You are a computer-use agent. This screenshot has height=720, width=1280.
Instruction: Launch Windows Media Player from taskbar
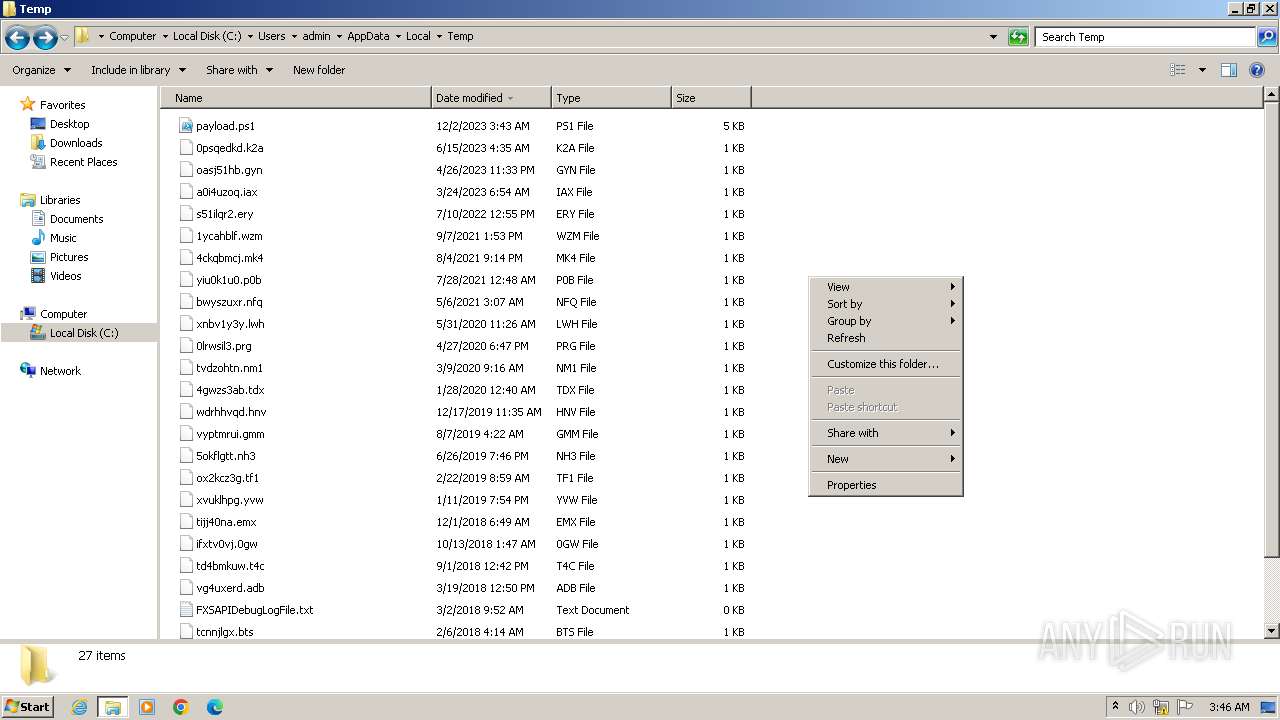pyautogui.click(x=147, y=707)
